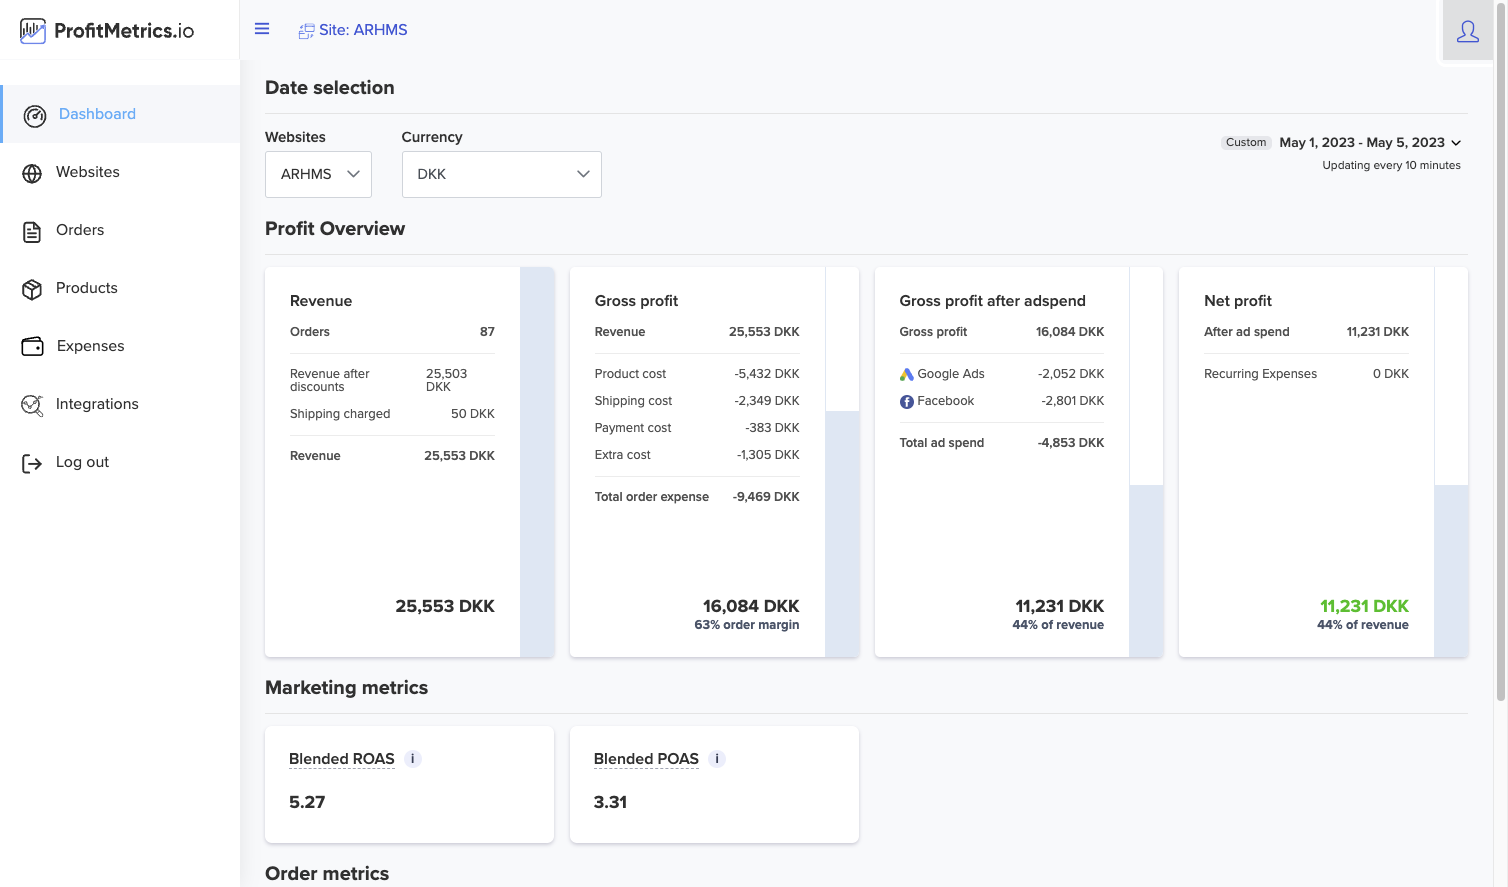Open the Currency DKK dropdown
Image resolution: width=1508 pixels, height=887 pixels.
(502, 174)
